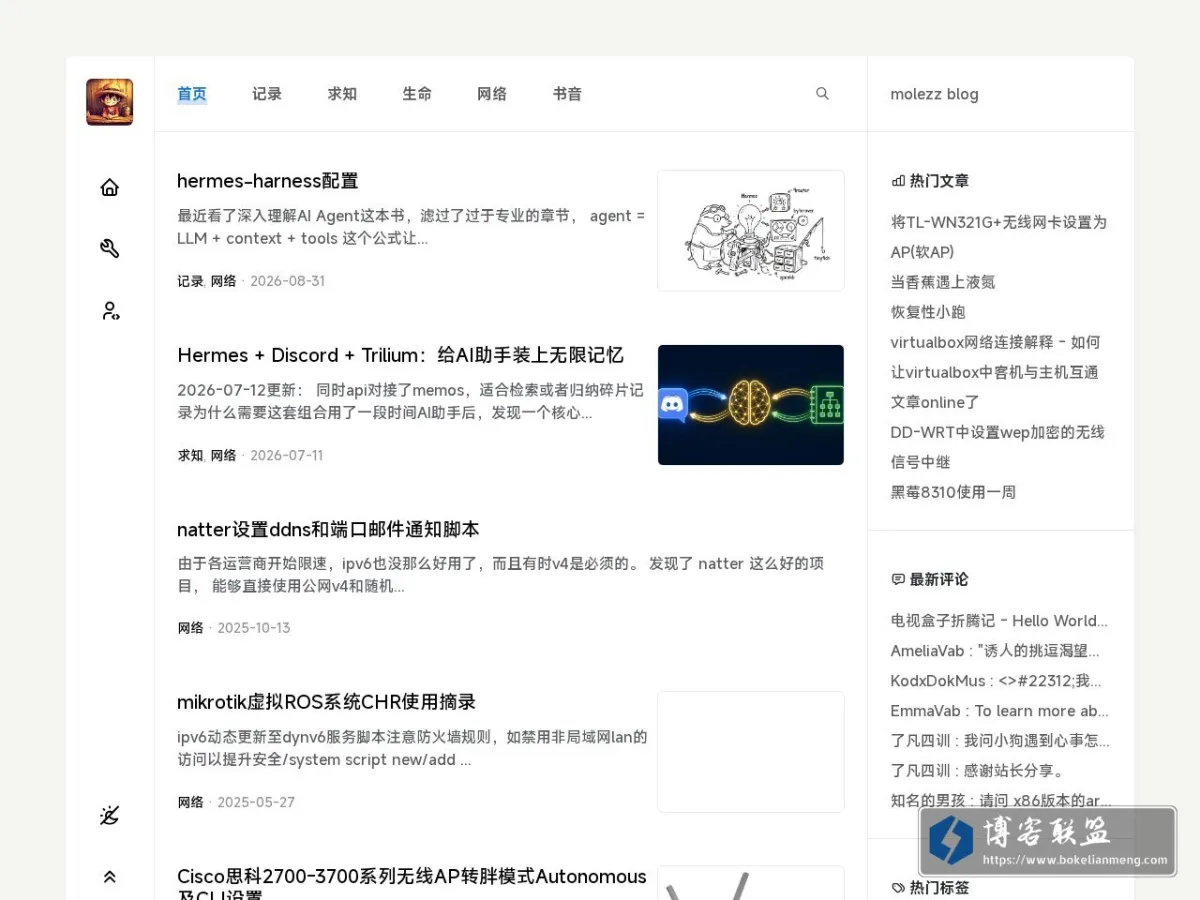Click 网络 category under Hermes Discord post
1200x900 pixels.
point(223,455)
